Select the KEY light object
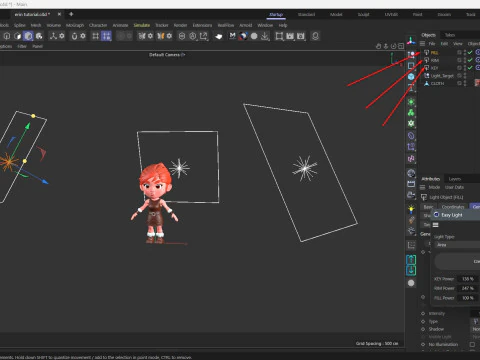The height and width of the screenshot is (360, 480). click(x=434, y=68)
